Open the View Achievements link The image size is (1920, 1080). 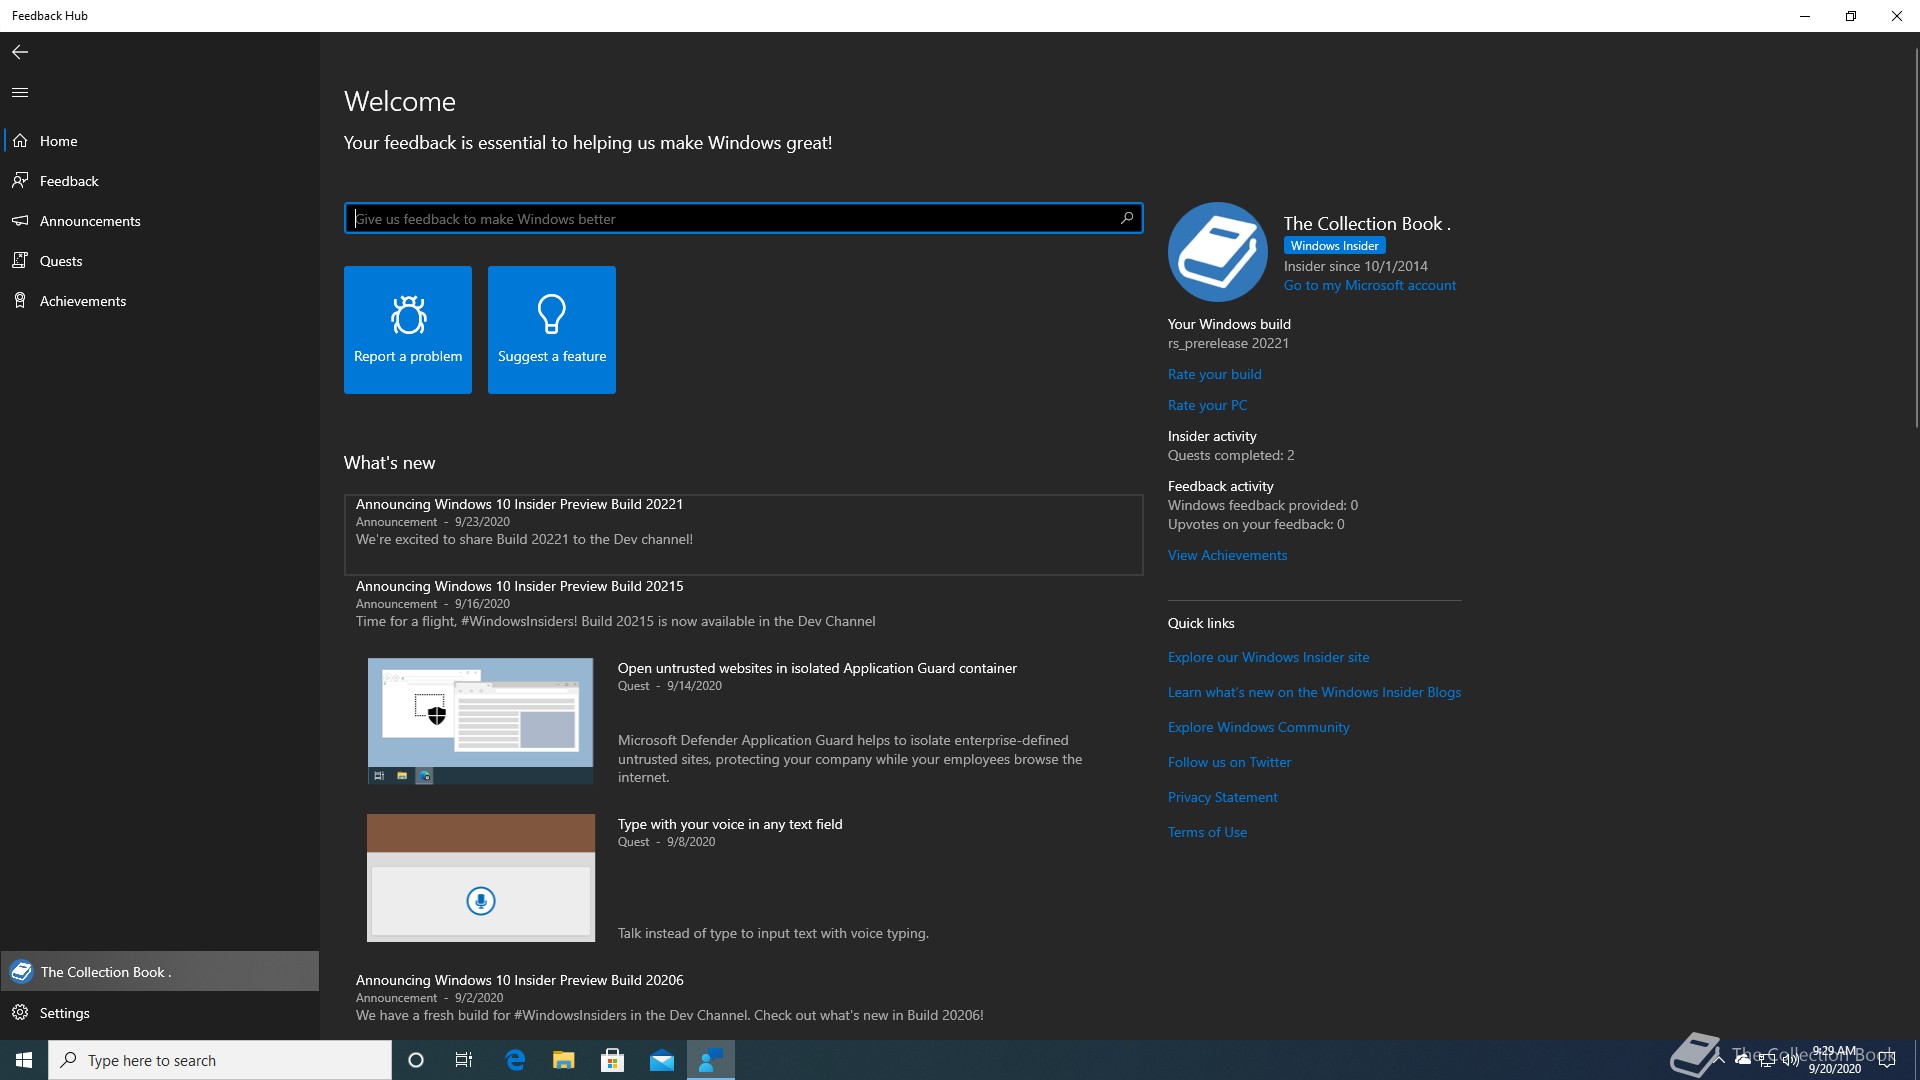1227,555
